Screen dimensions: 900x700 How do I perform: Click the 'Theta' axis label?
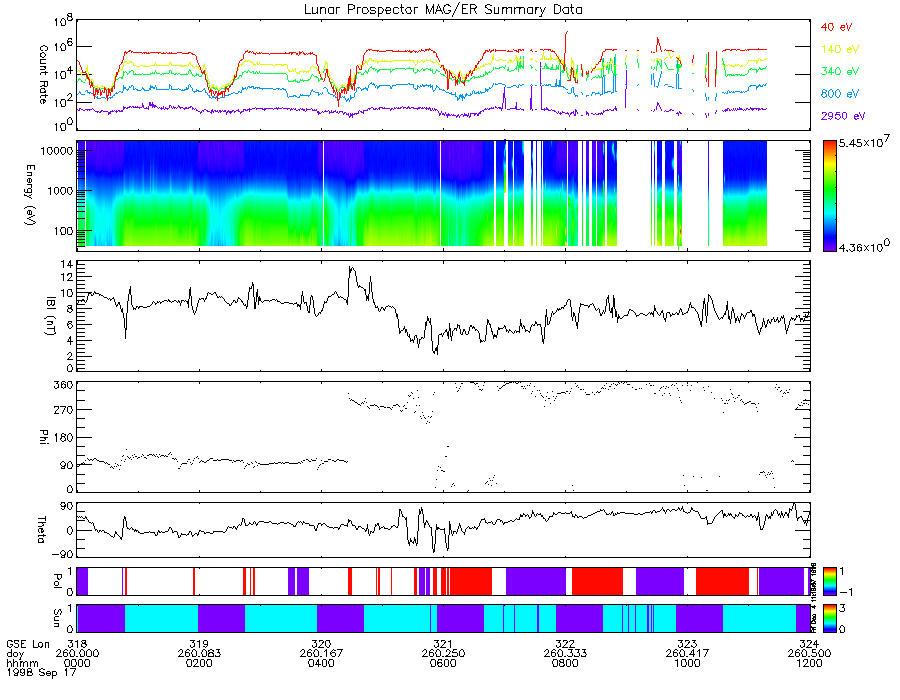click(42, 529)
